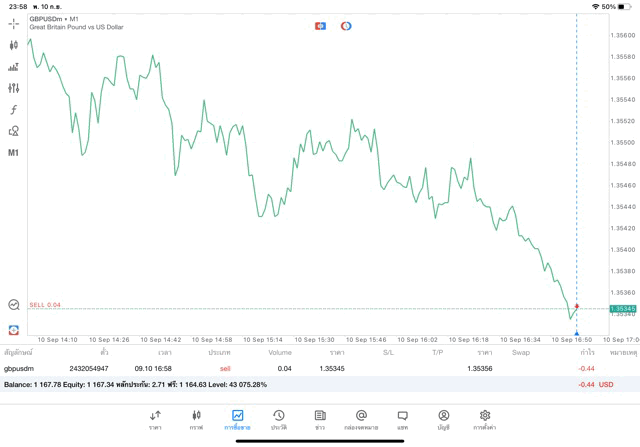Screen dimensions: 640x447
Task: Open News (ข่าว) tab
Action: tap(319, 419)
